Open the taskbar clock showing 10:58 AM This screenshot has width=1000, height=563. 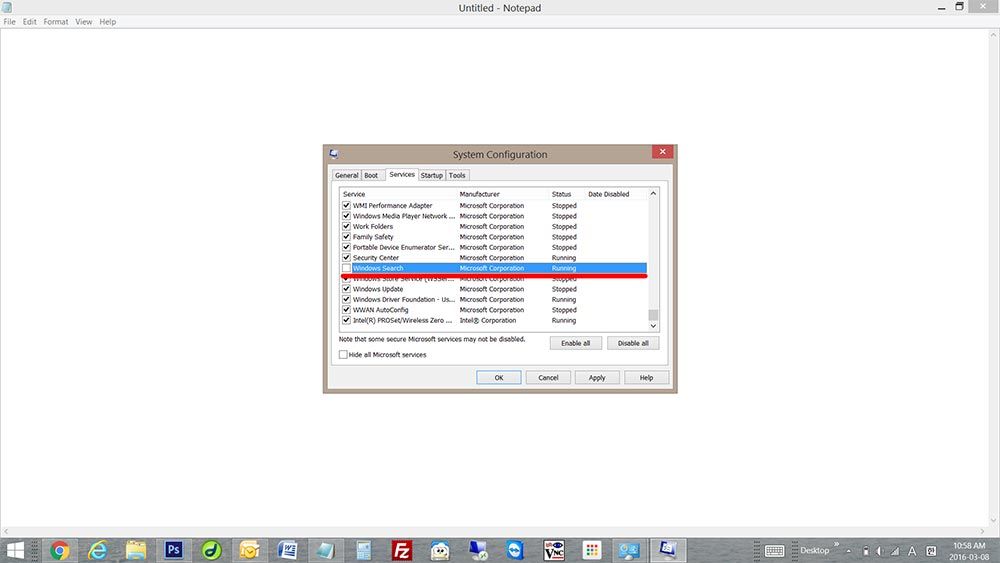pyautogui.click(x=969, y=551)
